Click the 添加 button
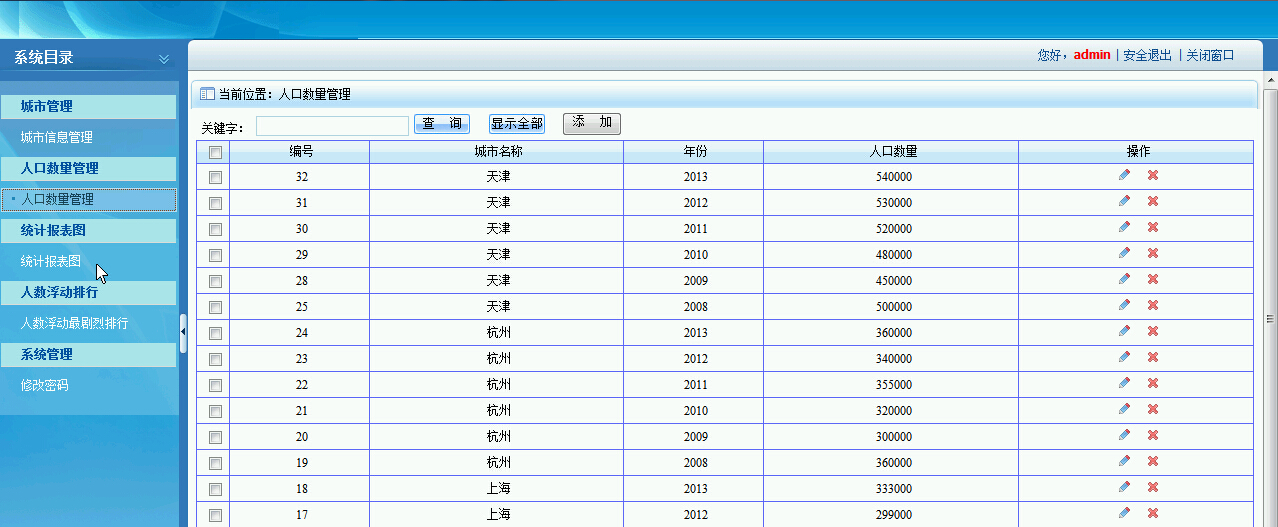The image size is (1278, 527). coord(592,123)
